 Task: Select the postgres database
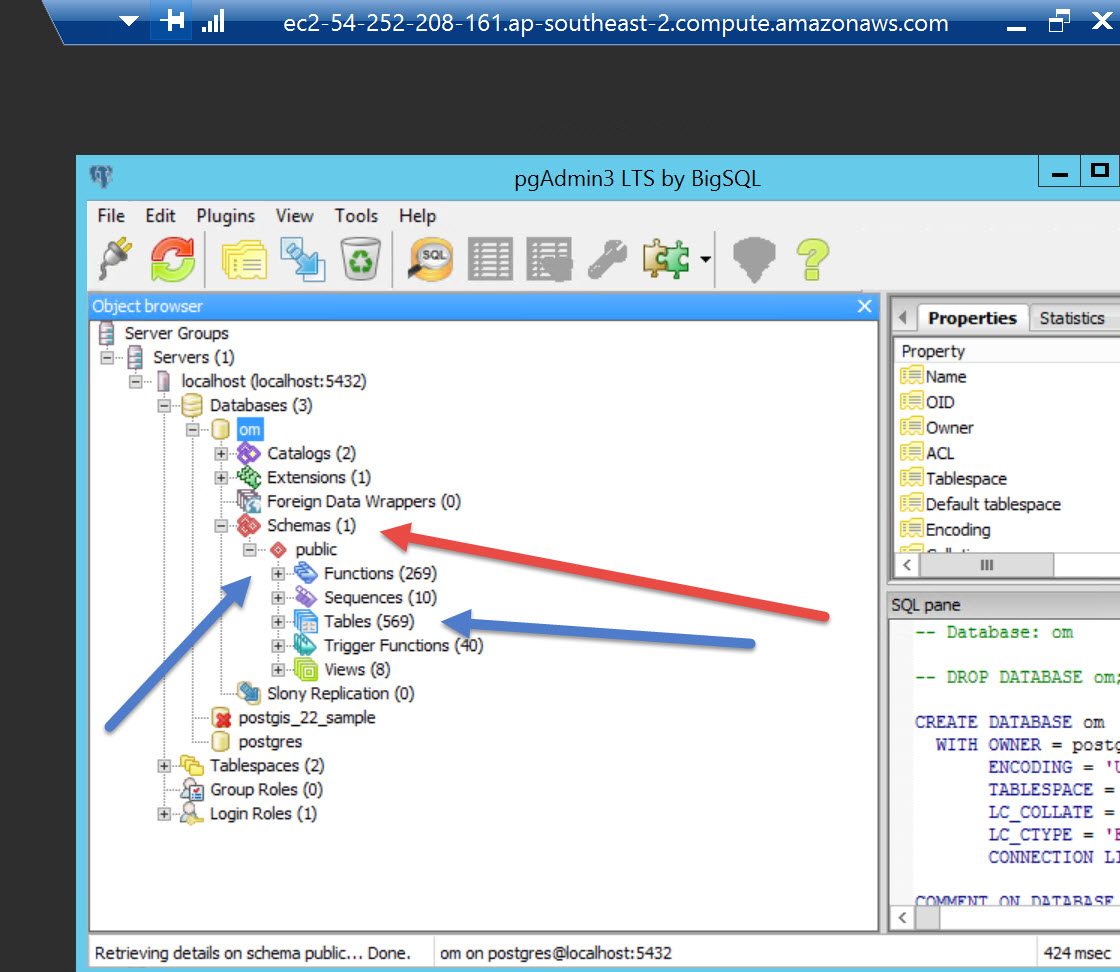coord(270,742)
